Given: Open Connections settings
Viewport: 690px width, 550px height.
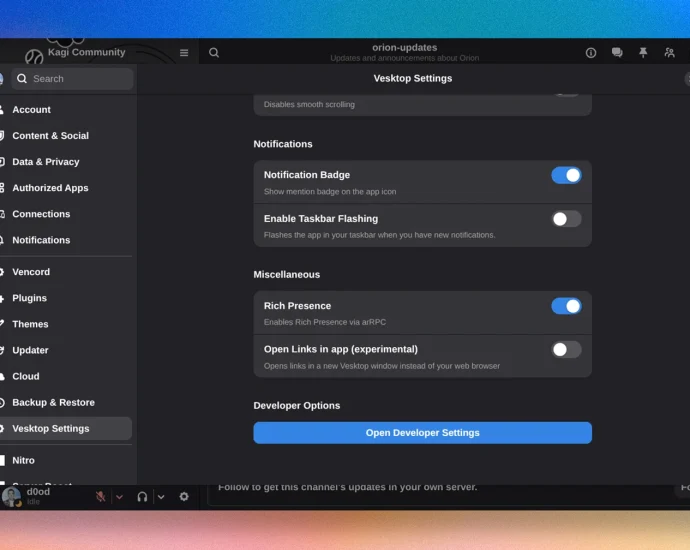Looking at the screenshot, I should point(66,214).
